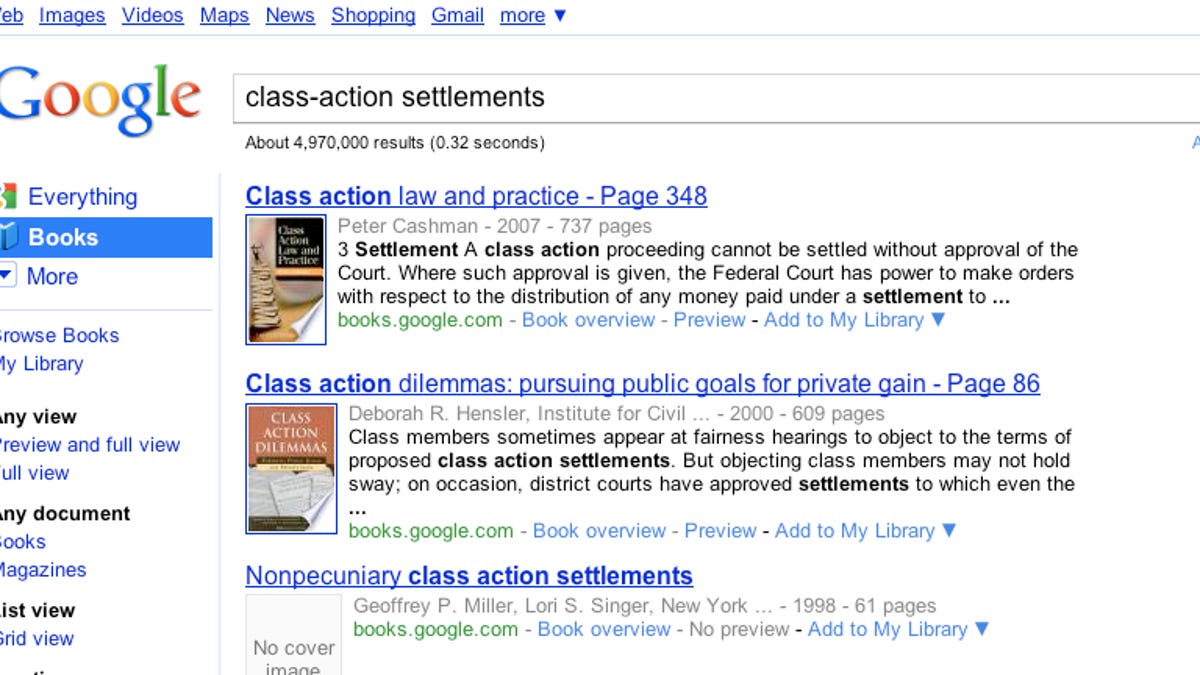The width and height of the screenshot is (1200, 675).
Task: Open Nonpecuniary class action settlements result
Action: click(x=468, y=576)
